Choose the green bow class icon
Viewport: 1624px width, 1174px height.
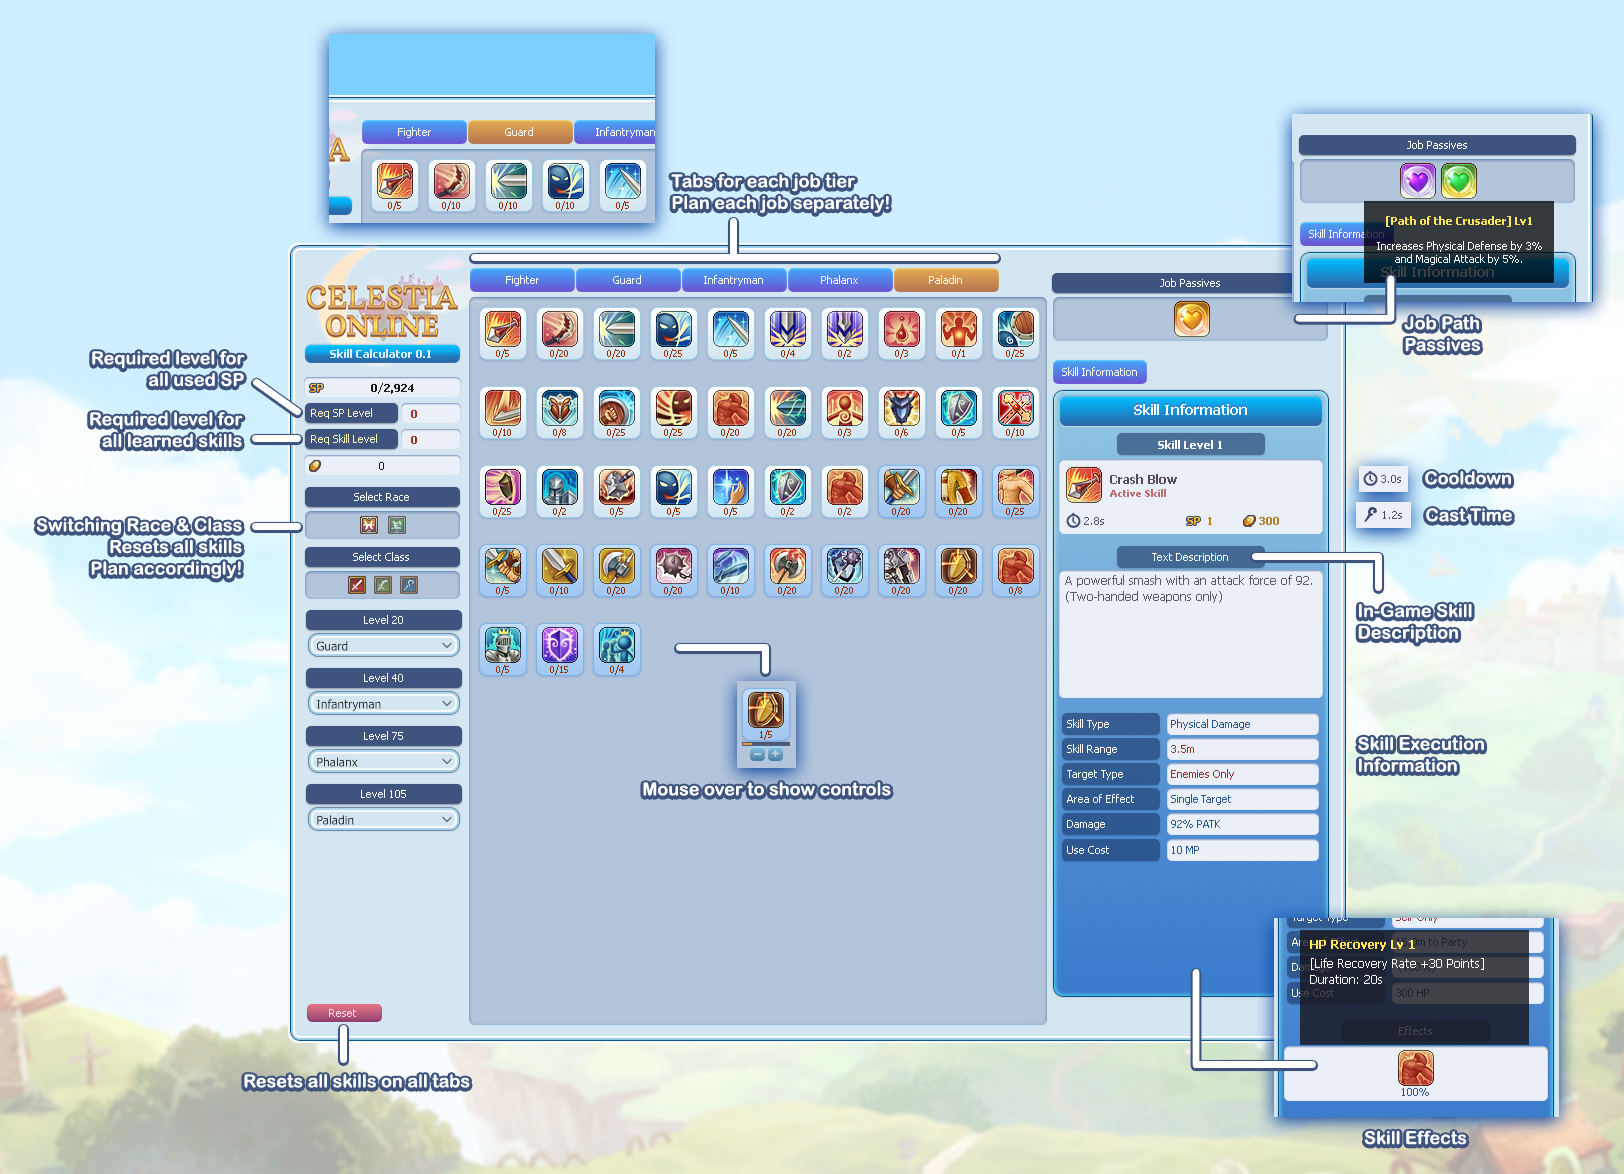[382, 585]
